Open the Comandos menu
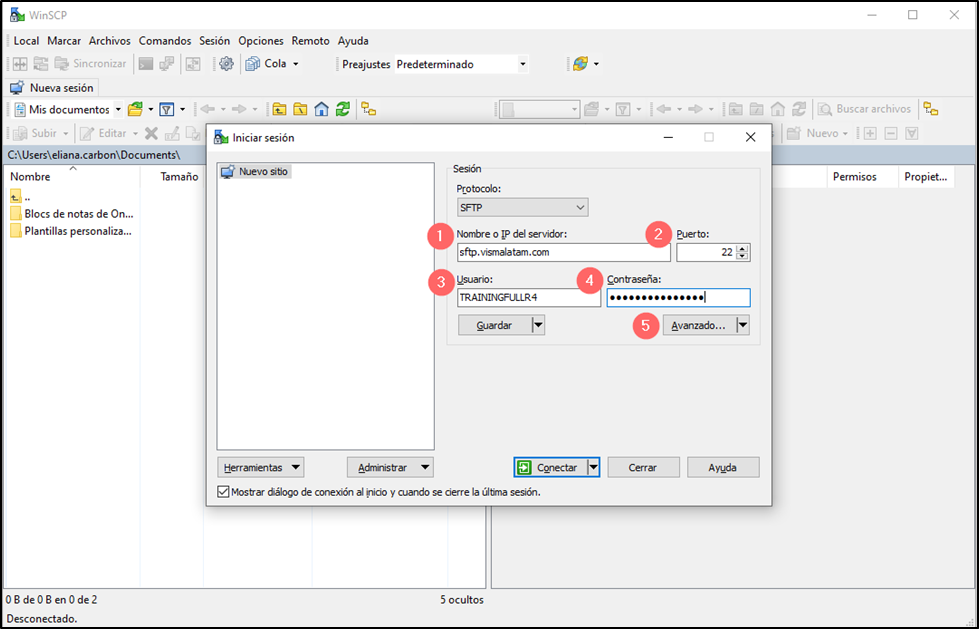 coord(165,41)
